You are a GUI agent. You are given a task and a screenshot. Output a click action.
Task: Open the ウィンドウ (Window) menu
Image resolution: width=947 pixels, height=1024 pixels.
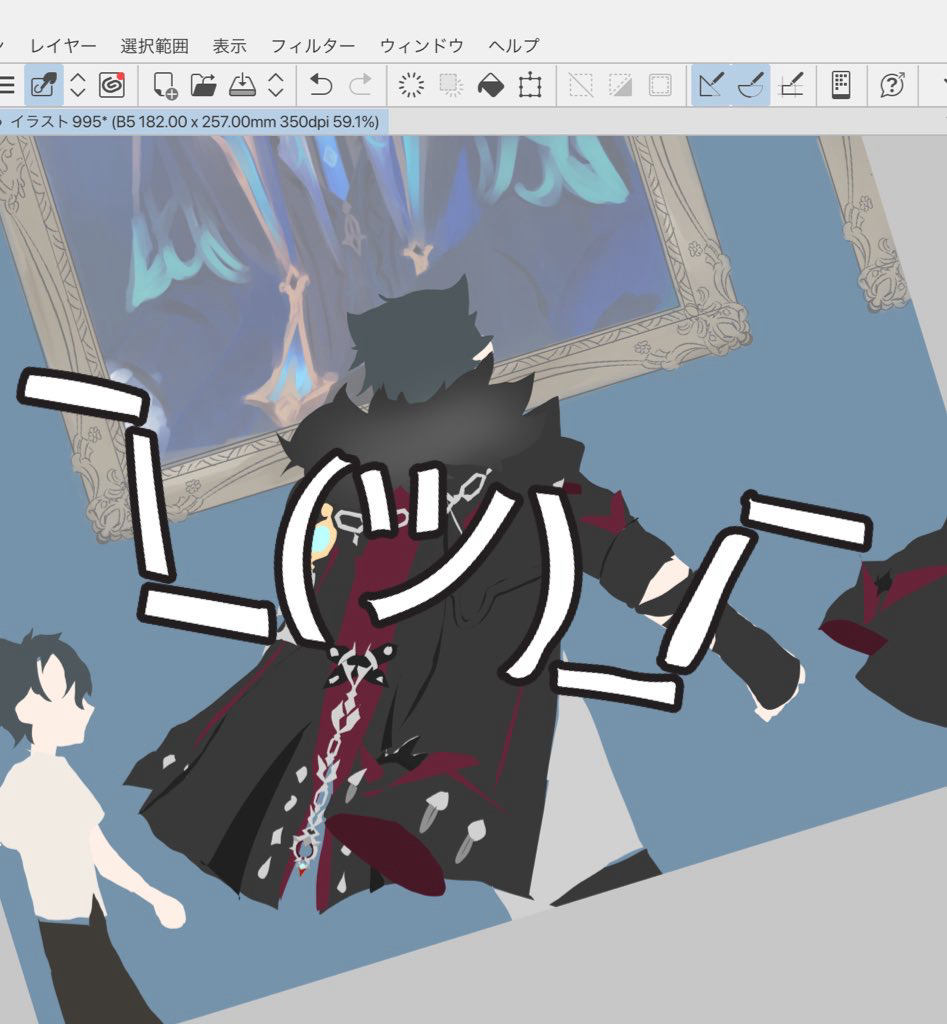click(x=421, y=45)
